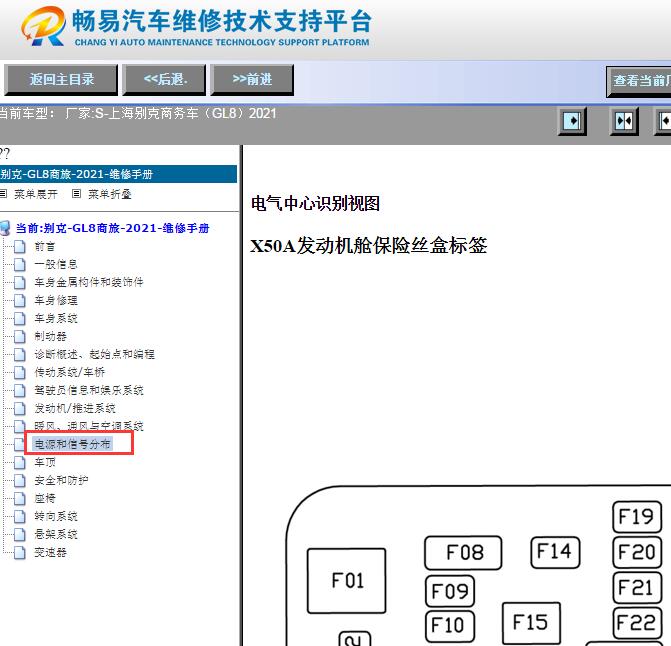The width and height of the screenshot is (671, 646).
Task: Open the 变速器 chapter
Action: [50, 552]
